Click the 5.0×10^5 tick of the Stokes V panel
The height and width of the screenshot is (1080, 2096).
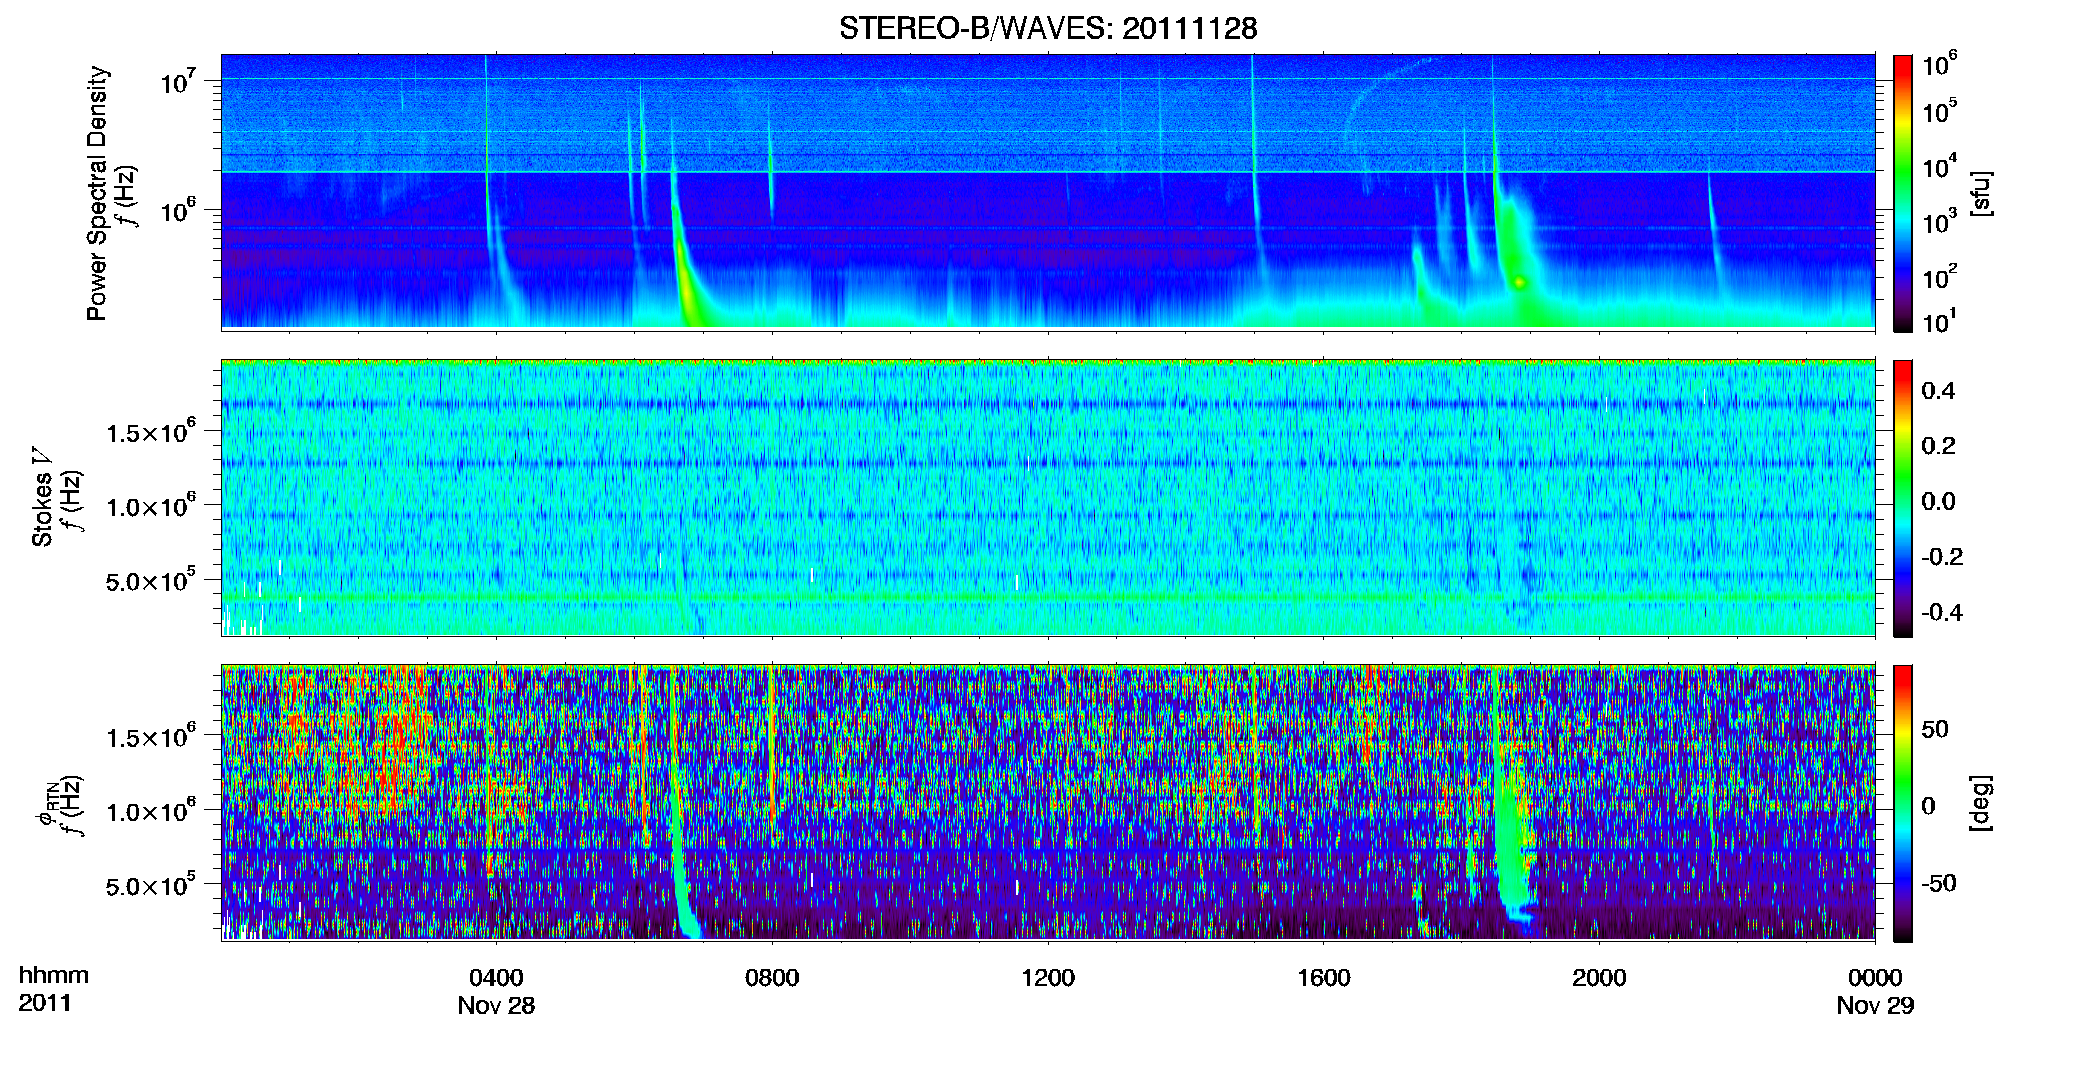(x=151, y=580)
